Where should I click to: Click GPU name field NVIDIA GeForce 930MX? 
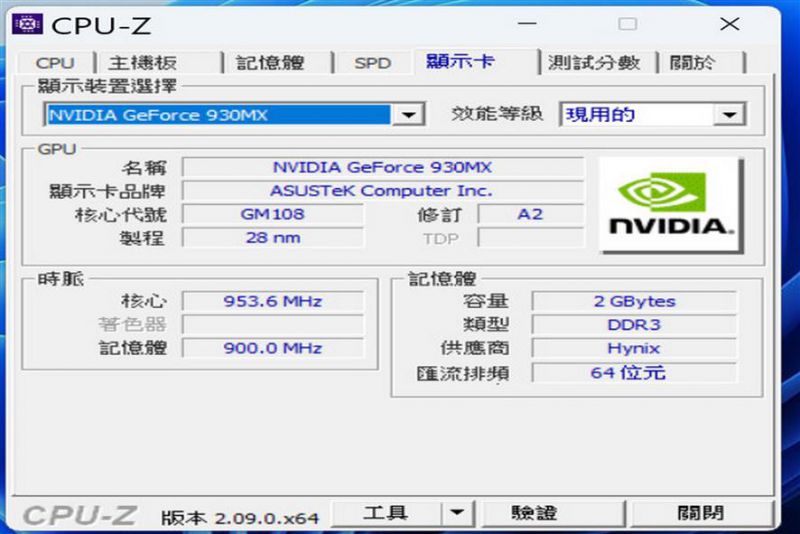click(383, 167)
